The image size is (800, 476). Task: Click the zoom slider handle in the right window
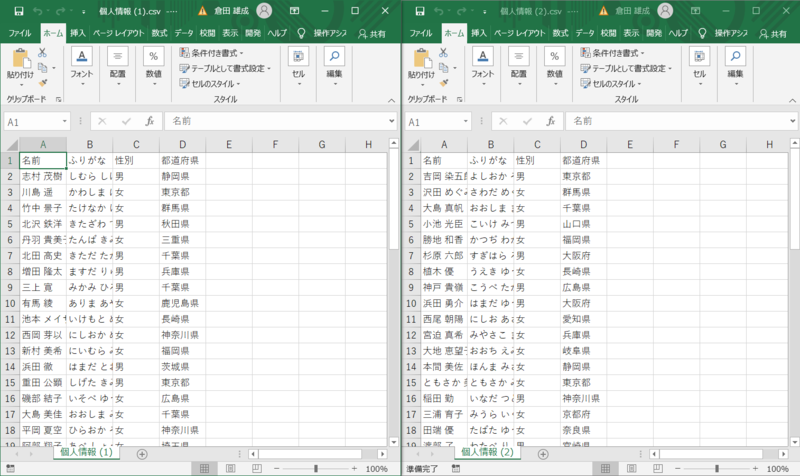[x=717, y=468]
